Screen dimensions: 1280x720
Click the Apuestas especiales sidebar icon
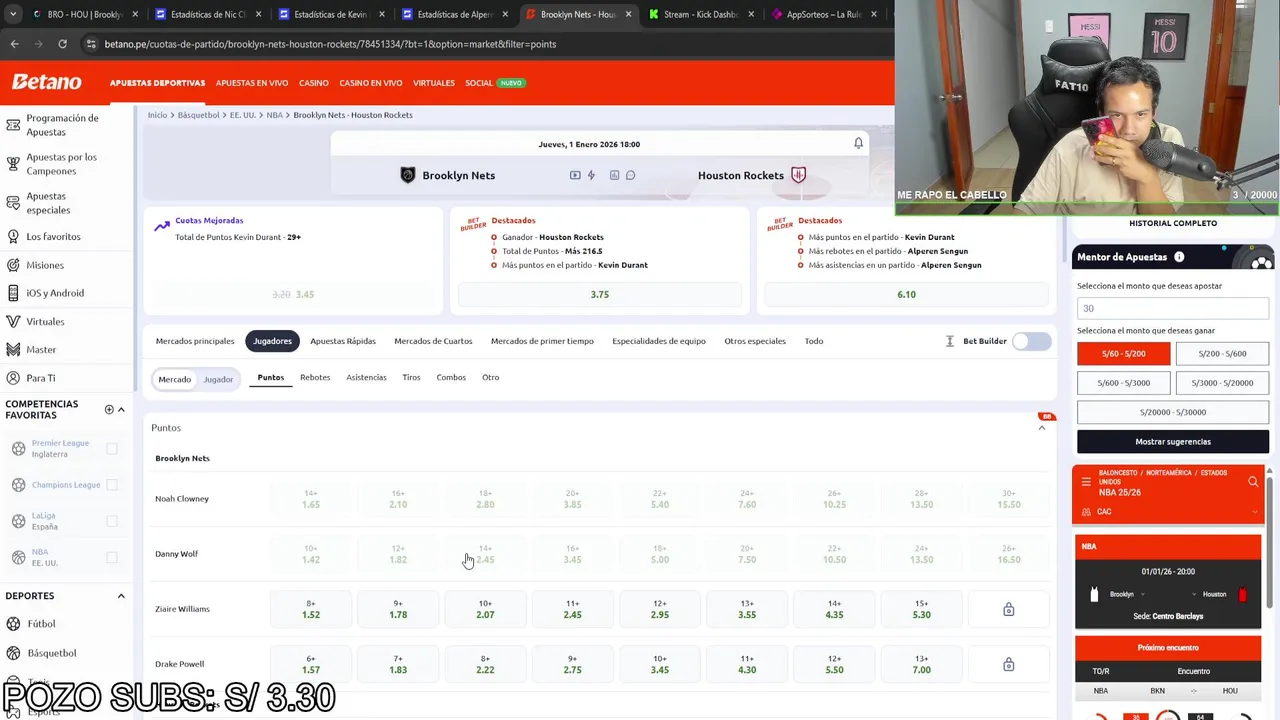(13, 203)
